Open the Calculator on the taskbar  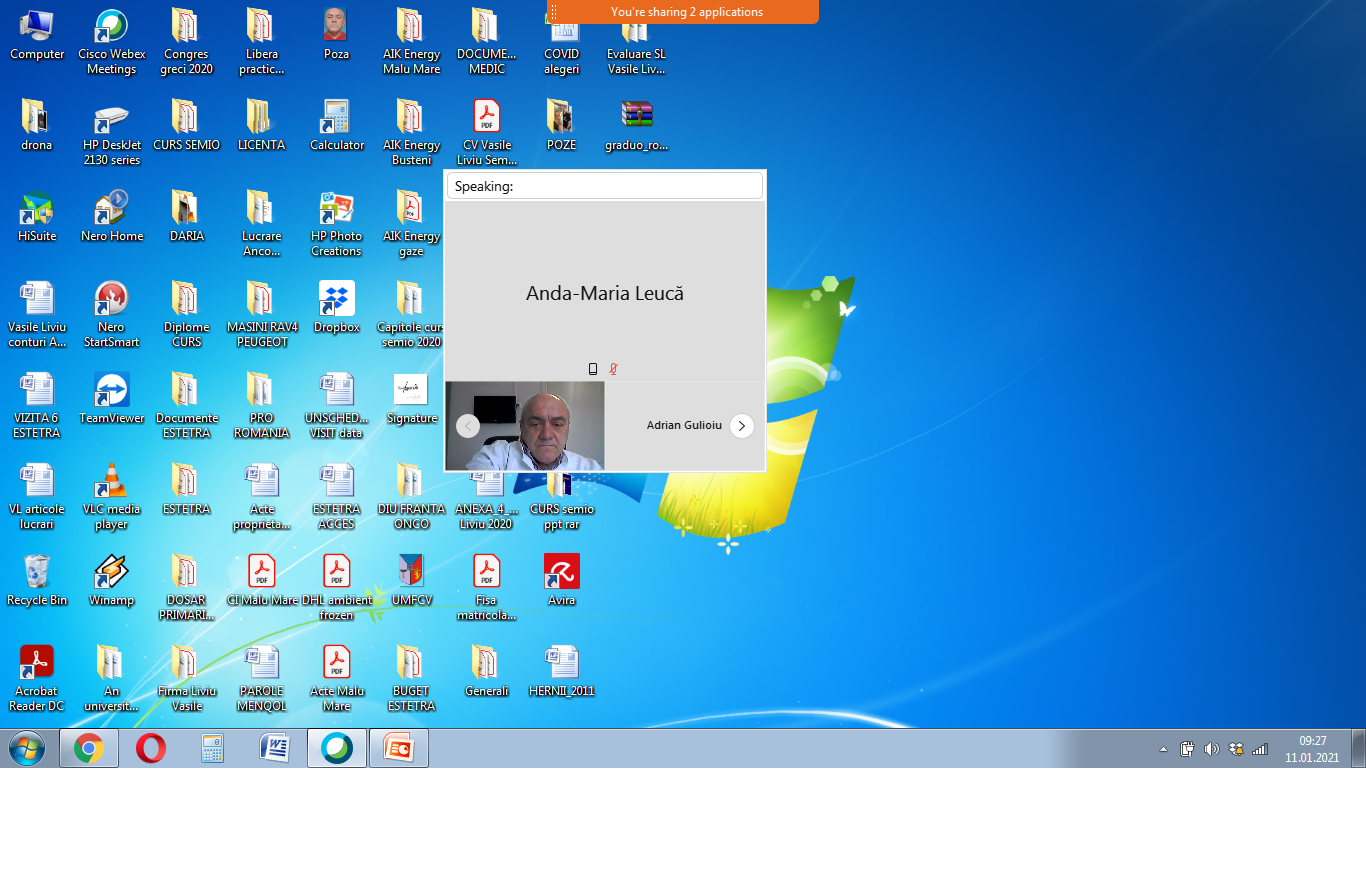point(212,748)
